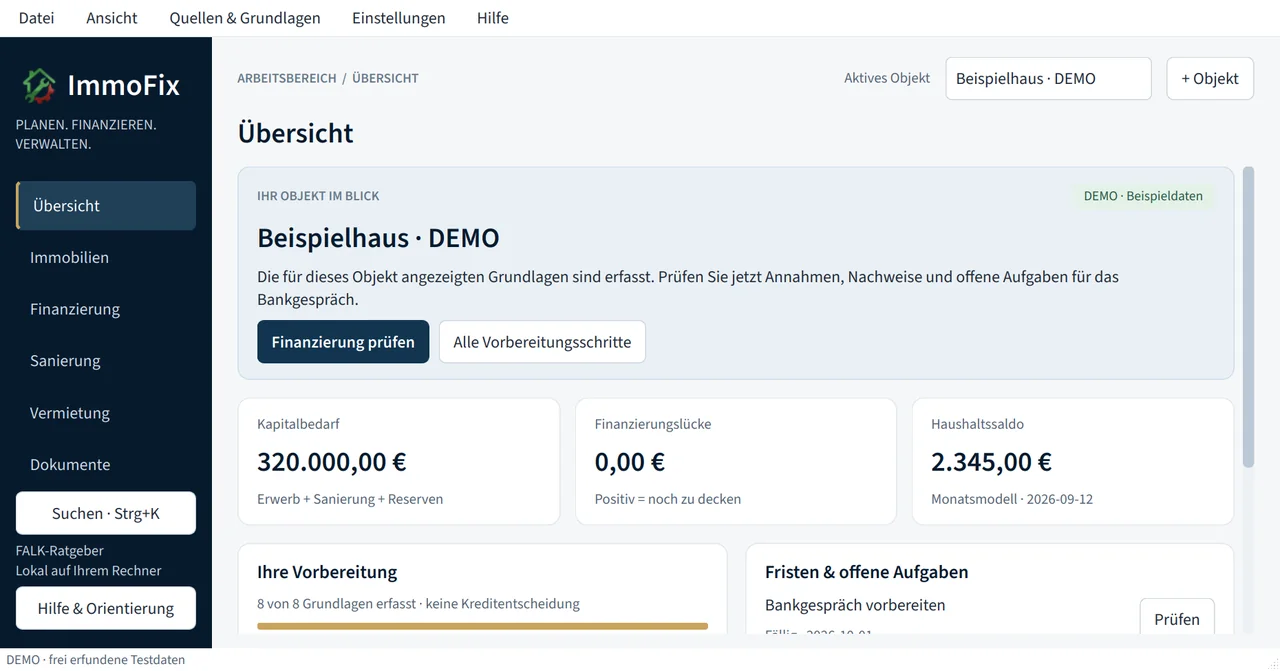
Task: Show Alle Vorbereitungsschritte
Action: pyautogui.click(x=542, y=342)
